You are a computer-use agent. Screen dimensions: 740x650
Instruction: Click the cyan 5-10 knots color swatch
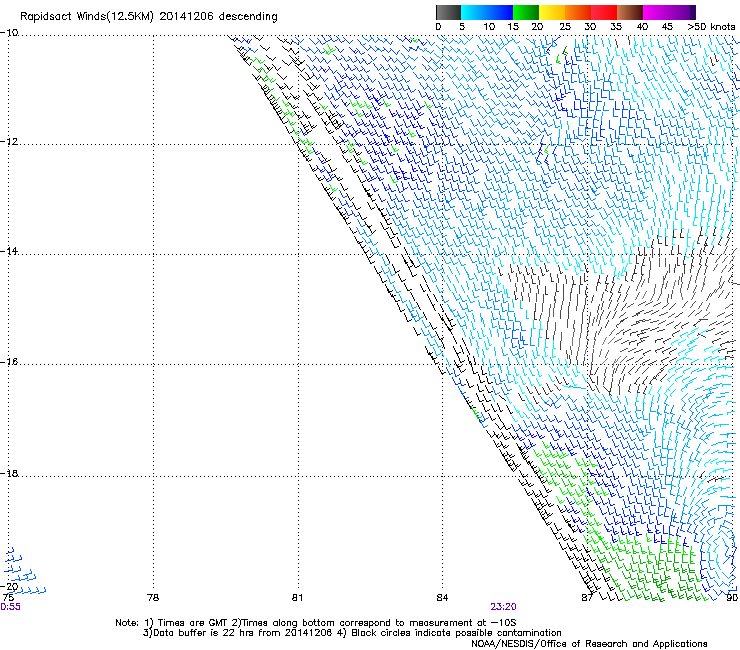point(473,12)
